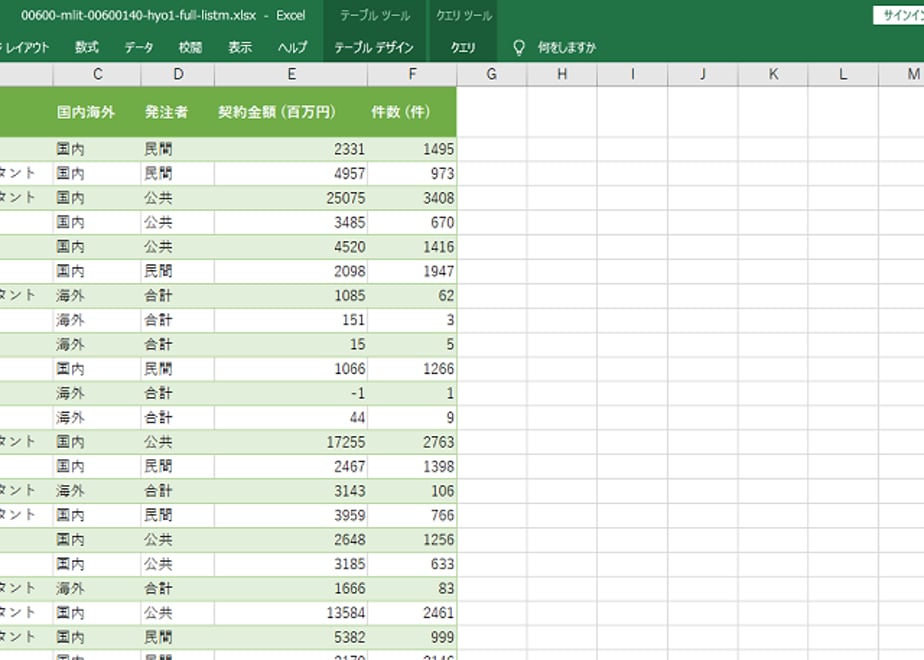Select the cell containing 2467

[291, 467]
